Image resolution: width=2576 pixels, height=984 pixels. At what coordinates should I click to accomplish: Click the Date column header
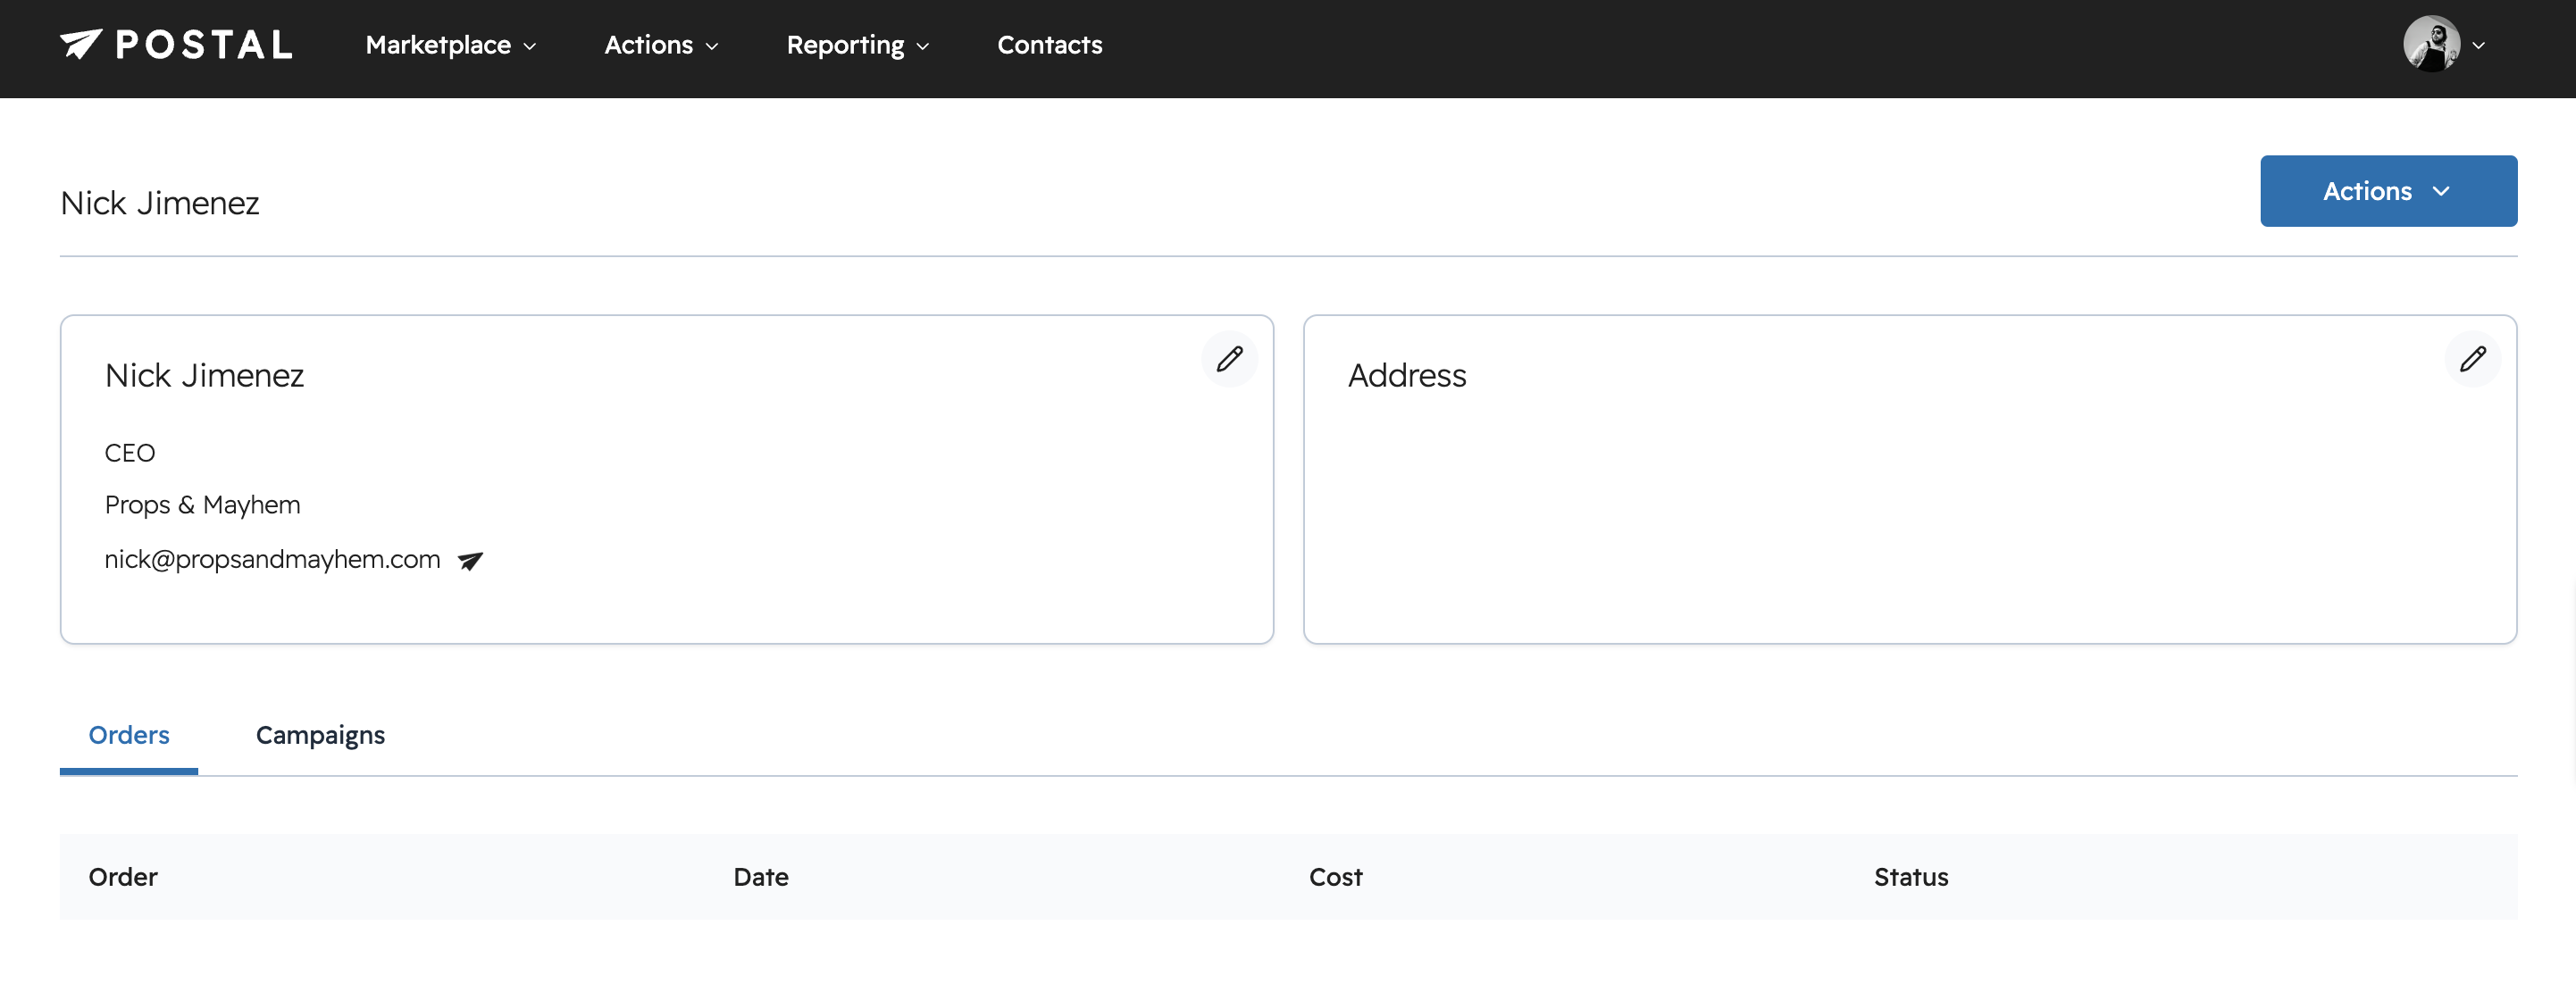click(x=760, y=877)
